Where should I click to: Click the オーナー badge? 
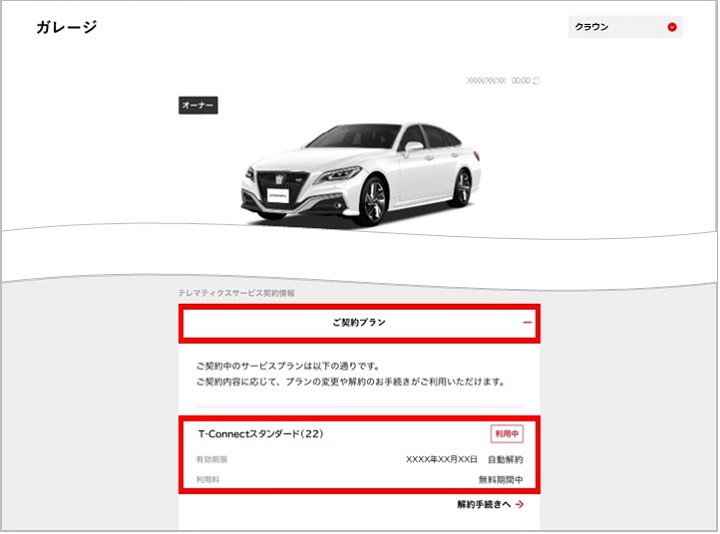tap(198, 105)
